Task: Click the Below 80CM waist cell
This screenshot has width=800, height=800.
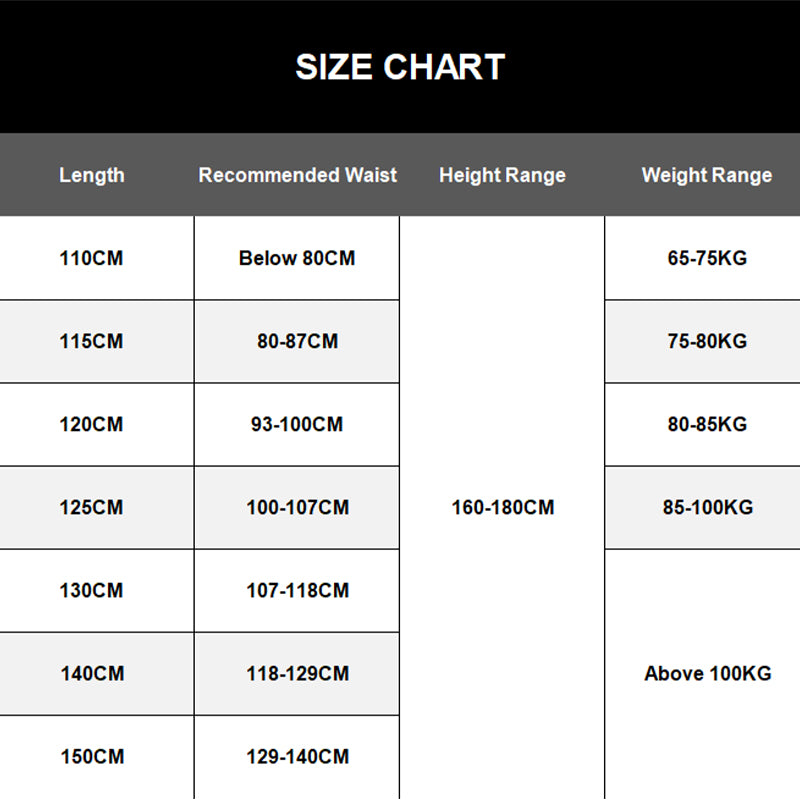Action: click(x=297, y=258)
